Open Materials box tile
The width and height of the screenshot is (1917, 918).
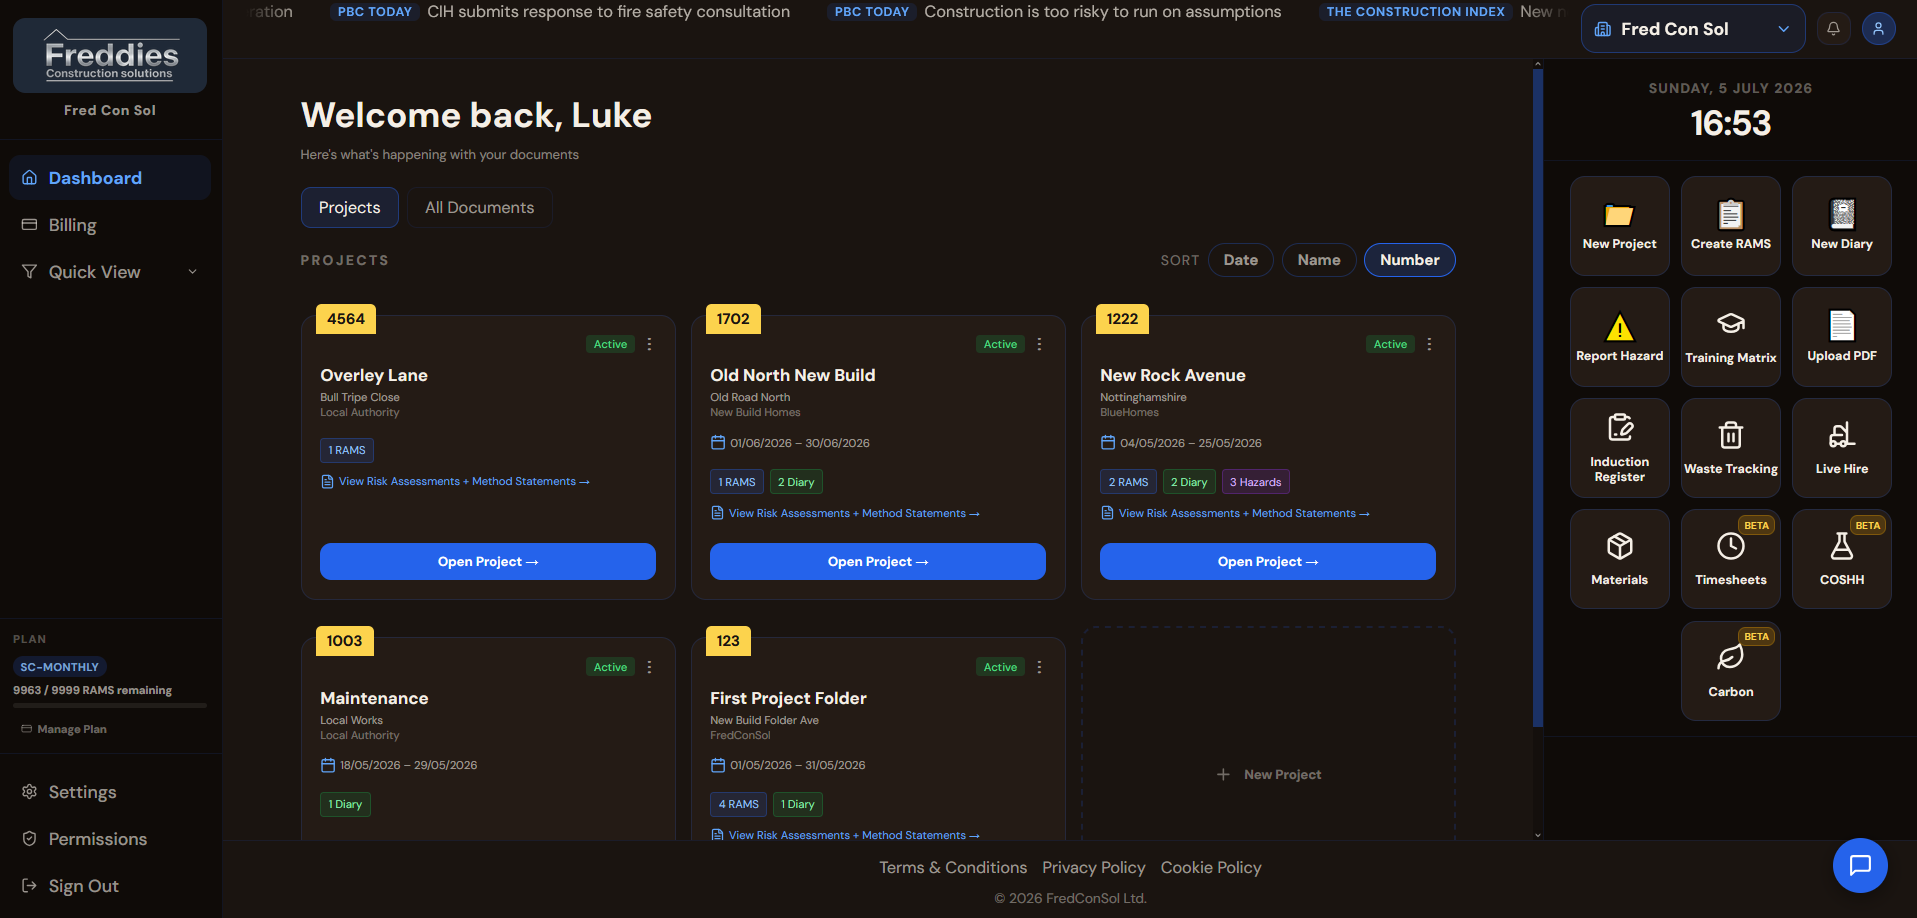[x=1619, y=559]
